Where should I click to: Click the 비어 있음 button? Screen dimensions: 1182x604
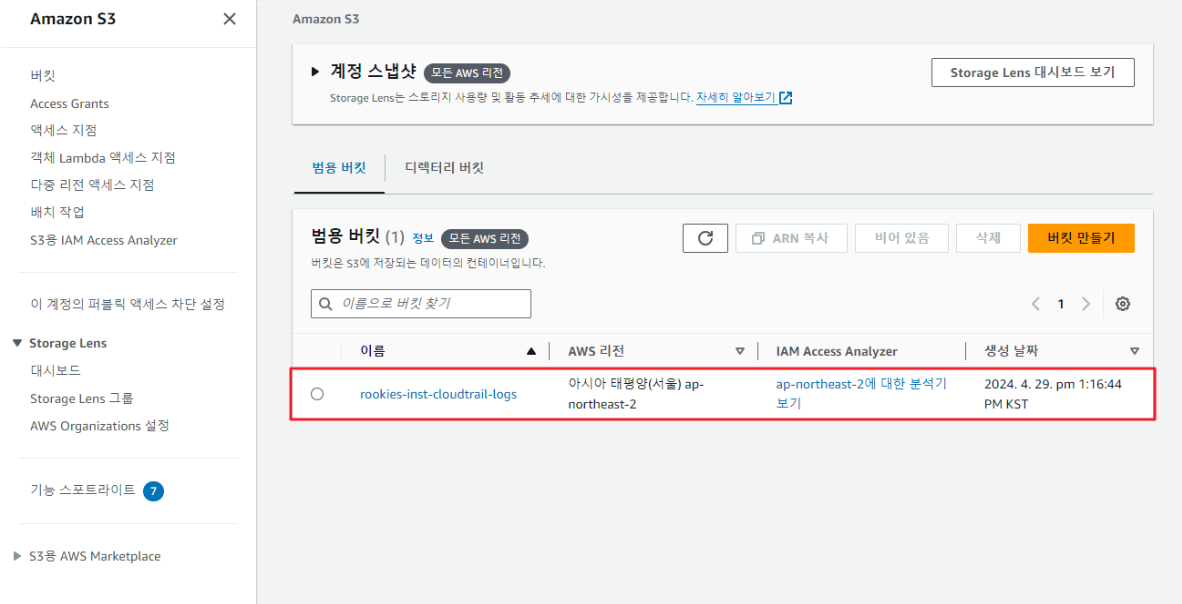902,238
